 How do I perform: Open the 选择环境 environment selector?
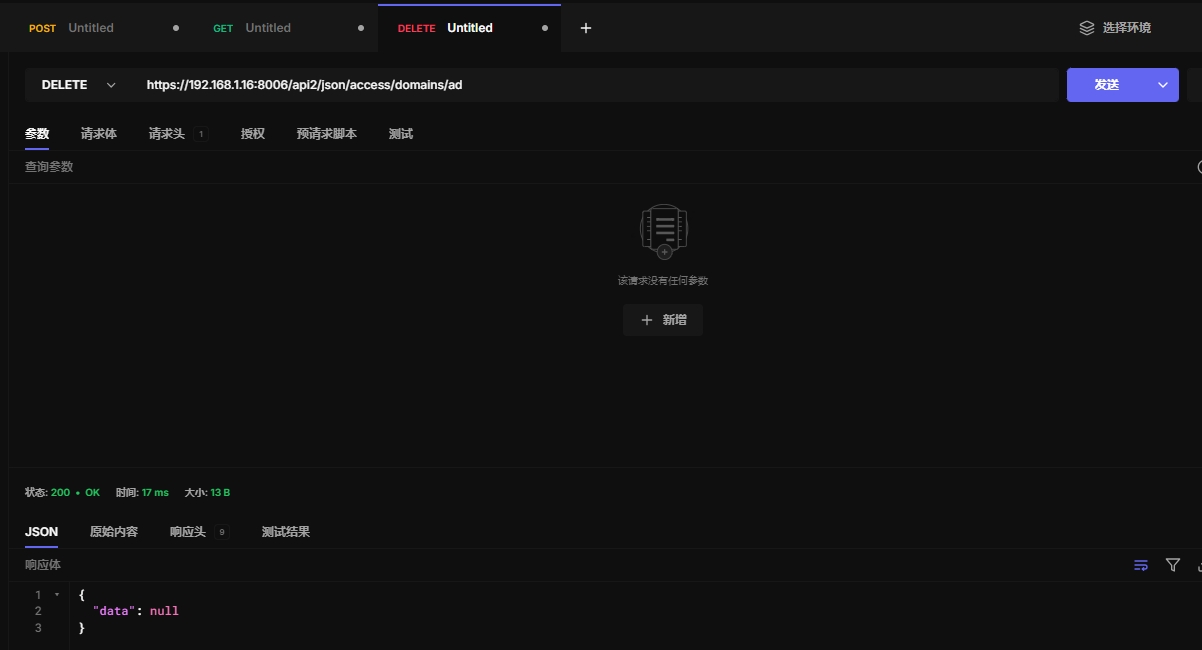(1126, 28)
